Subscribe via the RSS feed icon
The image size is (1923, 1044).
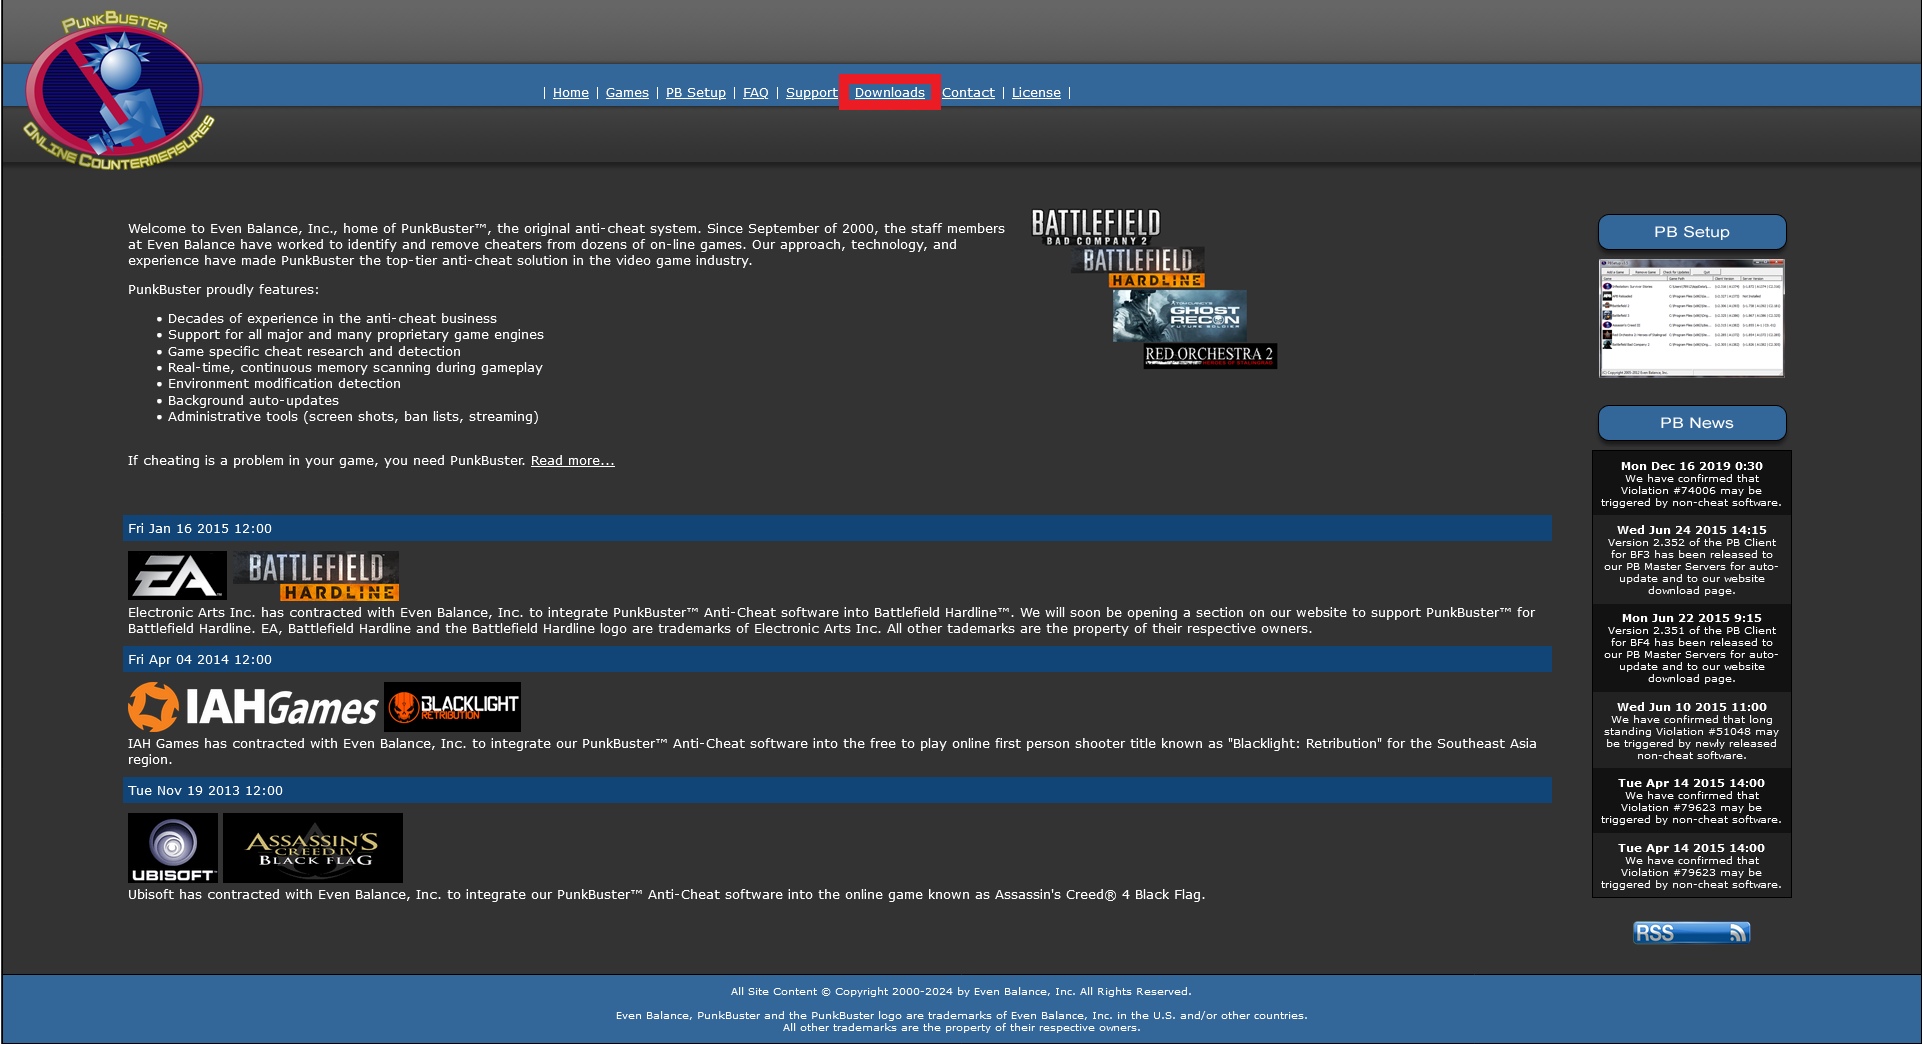click(1691, 933)
